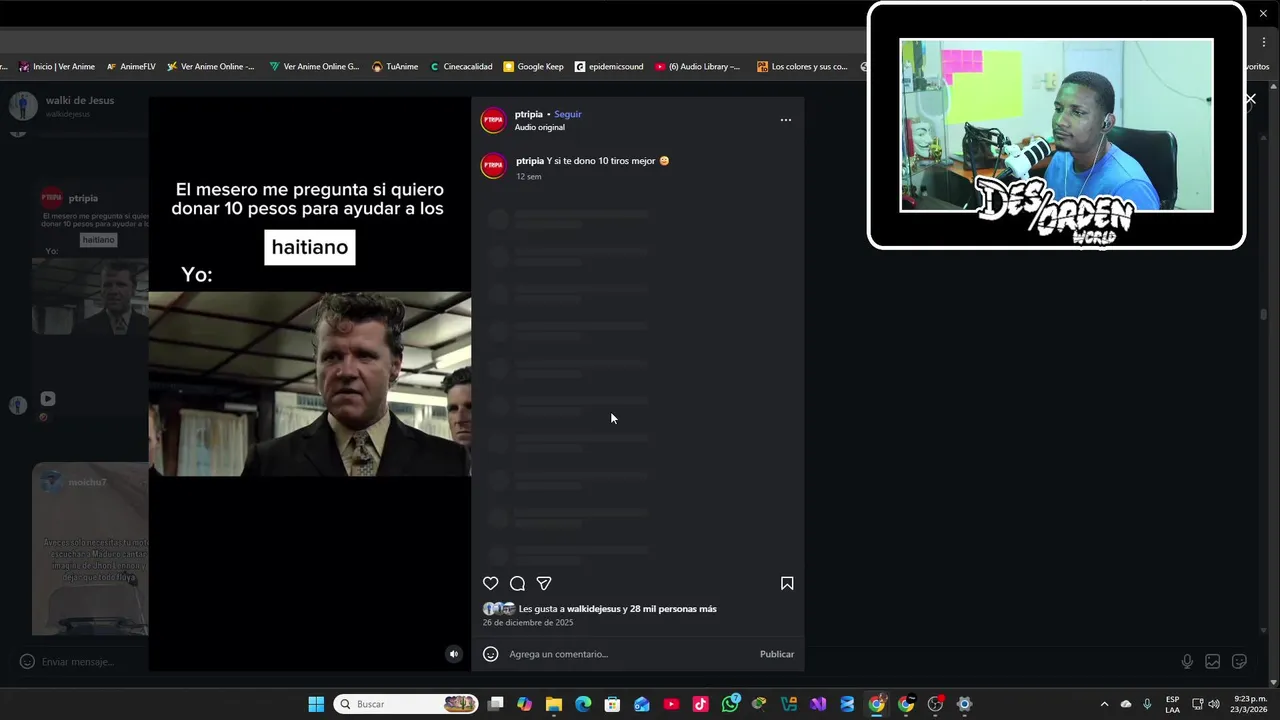1280x720 pixels.
Task: Open the volume control in system tray
Action: point(1214,704)
